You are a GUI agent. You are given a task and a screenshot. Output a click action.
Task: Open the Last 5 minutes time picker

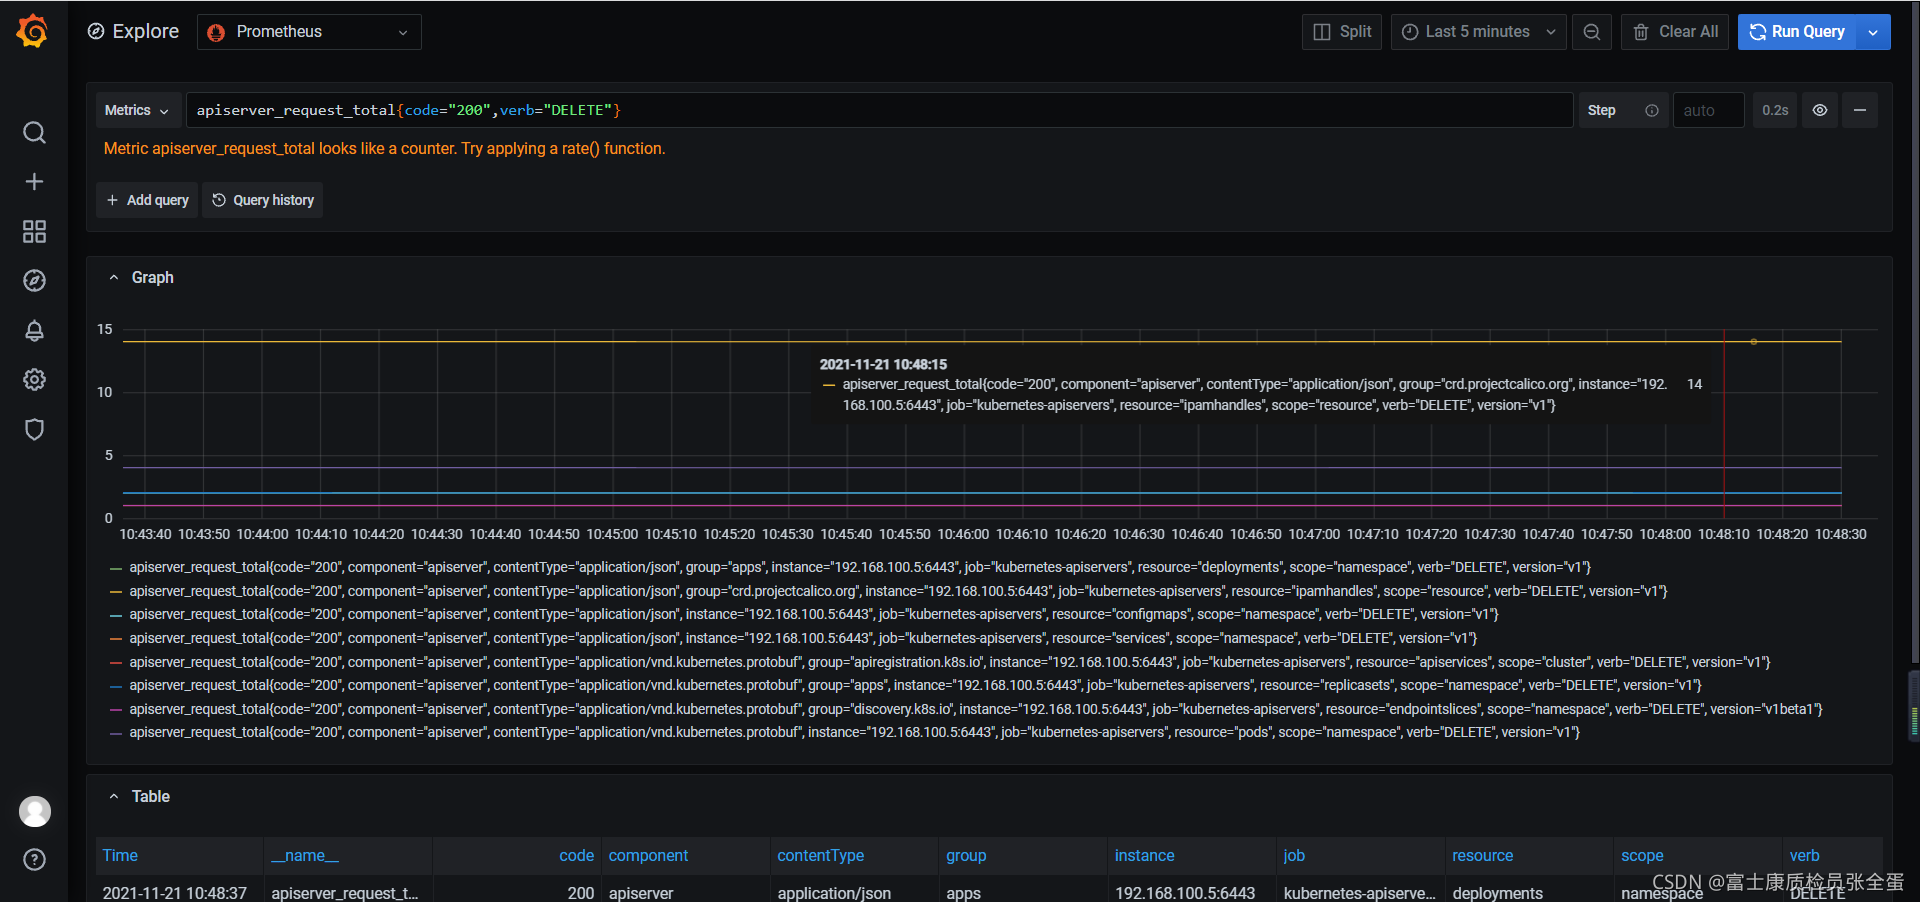(x=1478, y=32)
